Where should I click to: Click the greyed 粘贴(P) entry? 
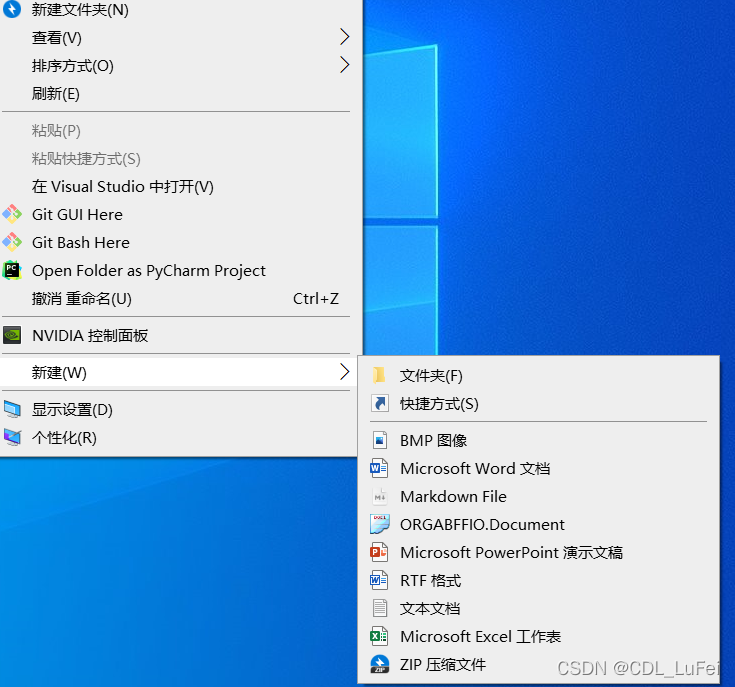click(177, 130)
